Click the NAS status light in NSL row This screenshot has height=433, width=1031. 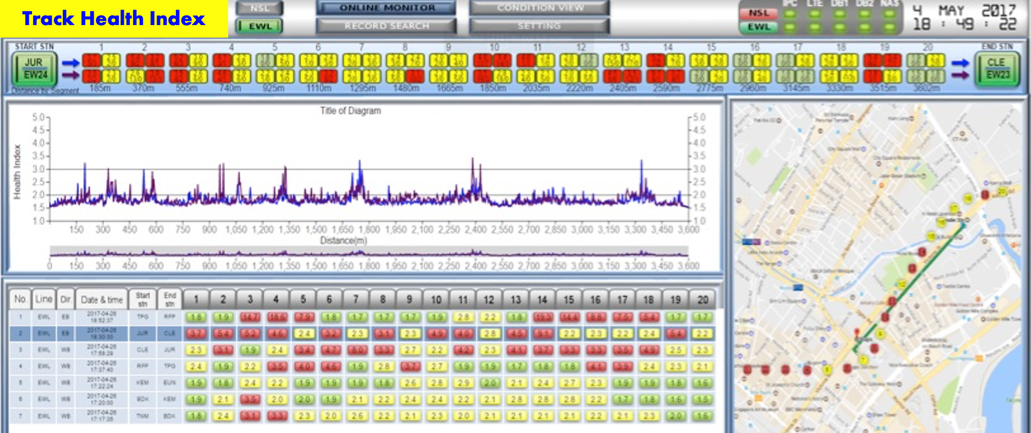[x=890, y=13]
